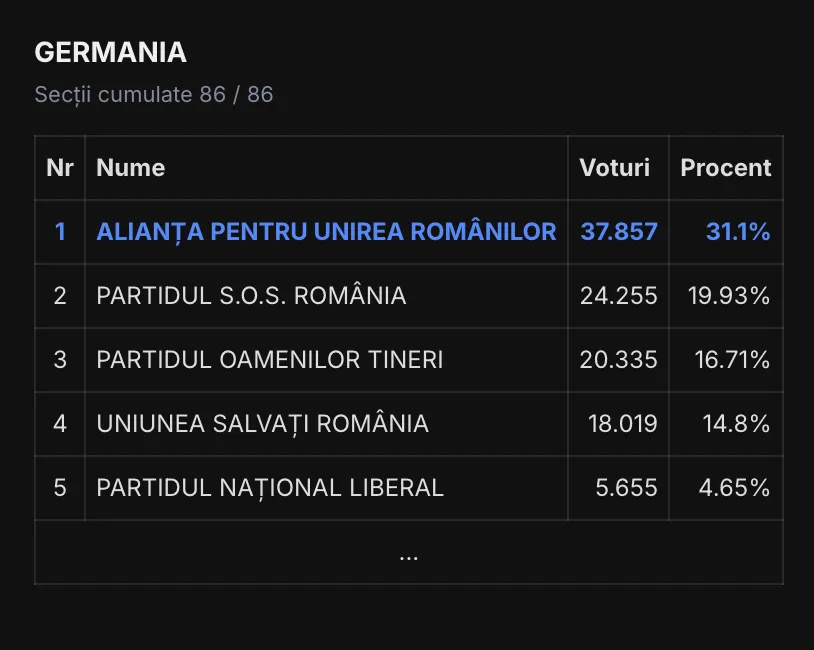Click the Procent column header
This screenshot has height=650, width=814.
tap(725, 168)
